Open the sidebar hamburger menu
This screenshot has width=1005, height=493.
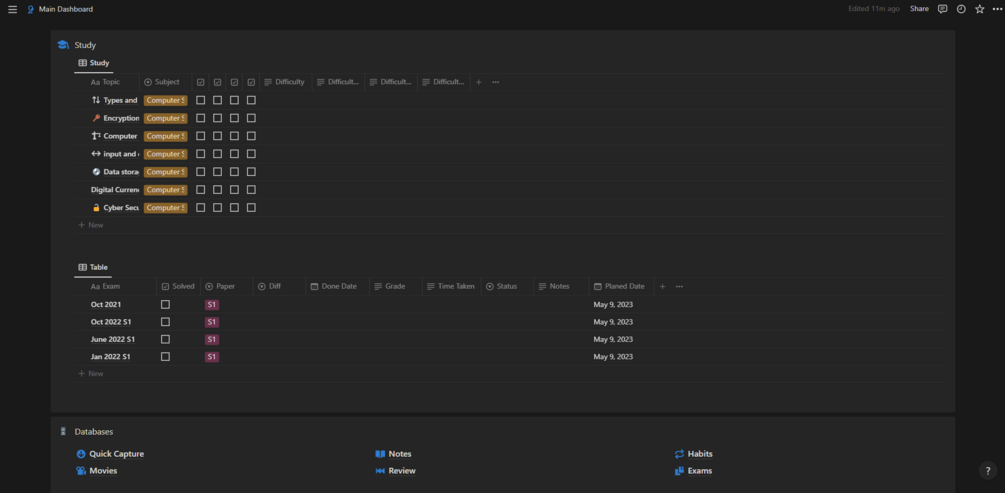coord(12,10)
